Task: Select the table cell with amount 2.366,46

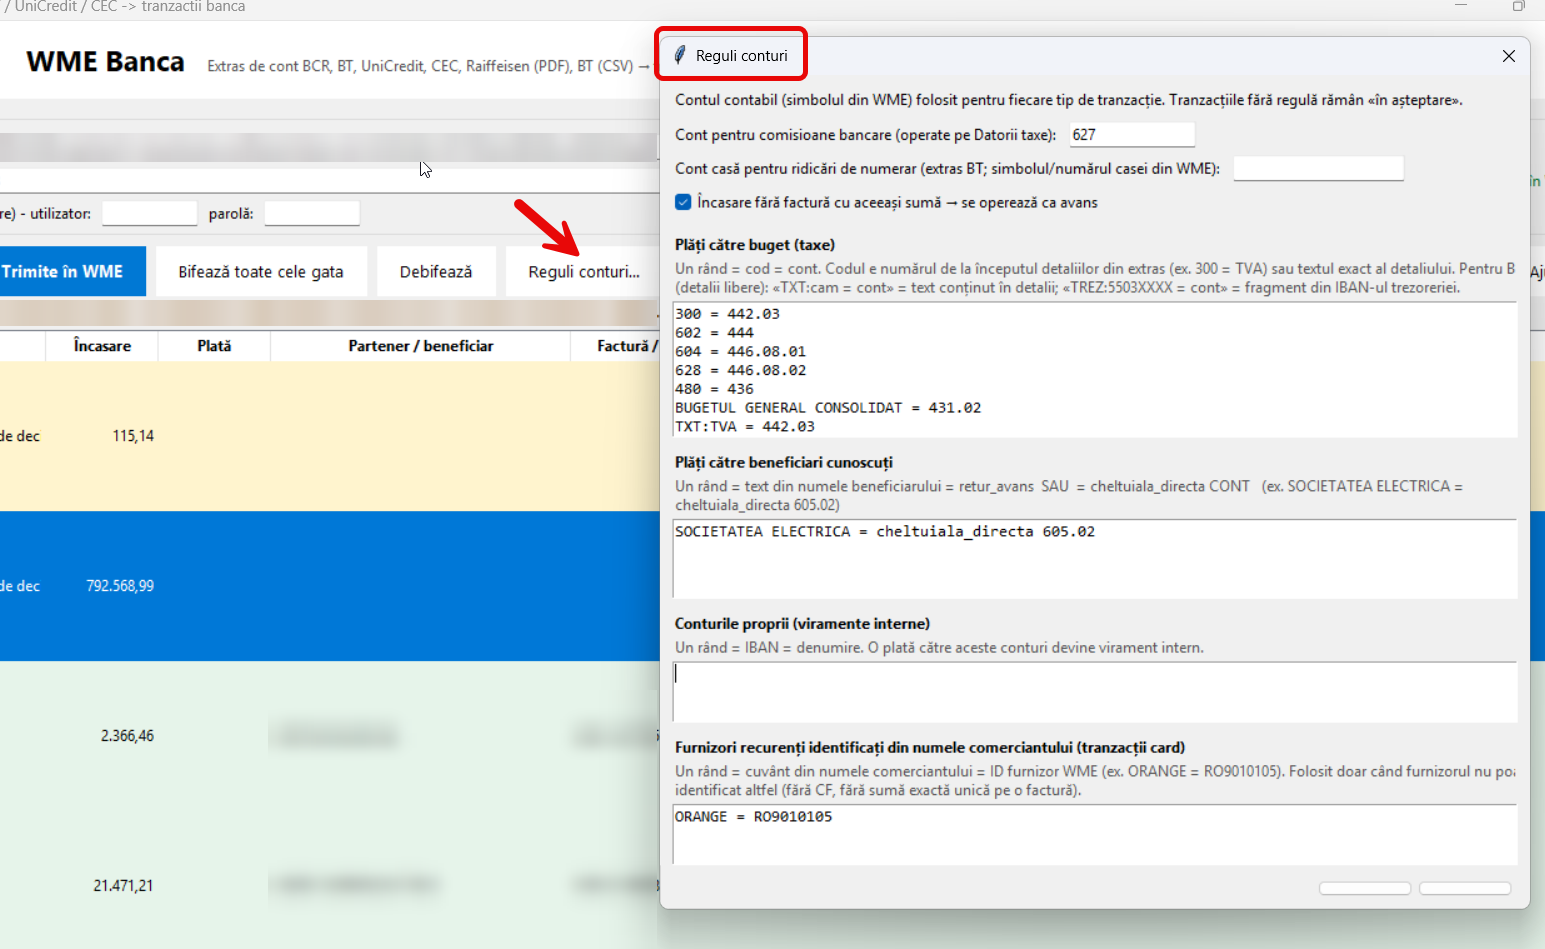Action: pyautogui.click(x=127, y=736)
